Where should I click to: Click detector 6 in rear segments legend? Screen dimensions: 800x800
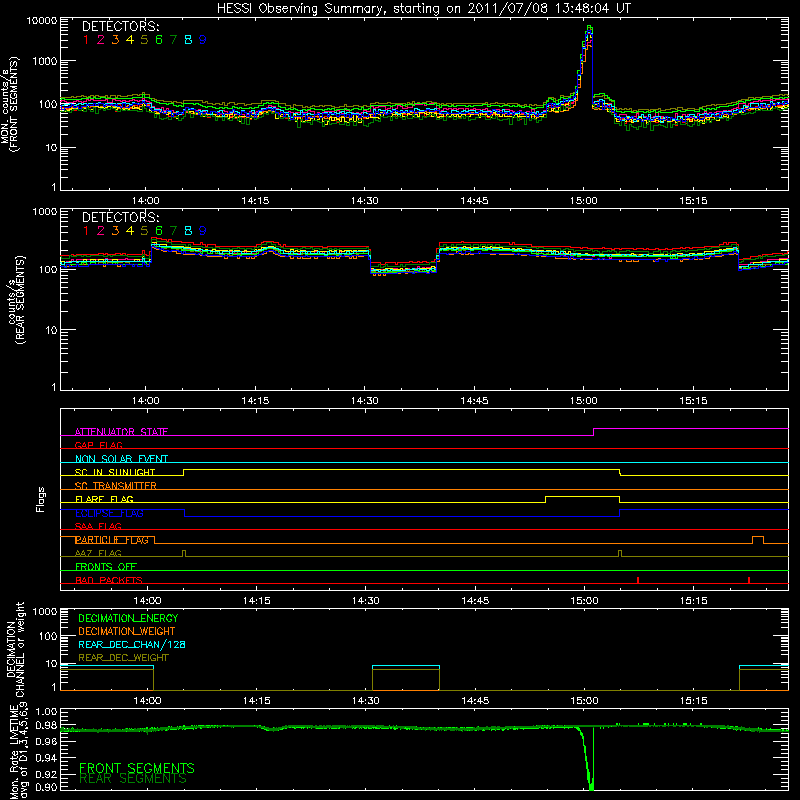pos(159,231)
